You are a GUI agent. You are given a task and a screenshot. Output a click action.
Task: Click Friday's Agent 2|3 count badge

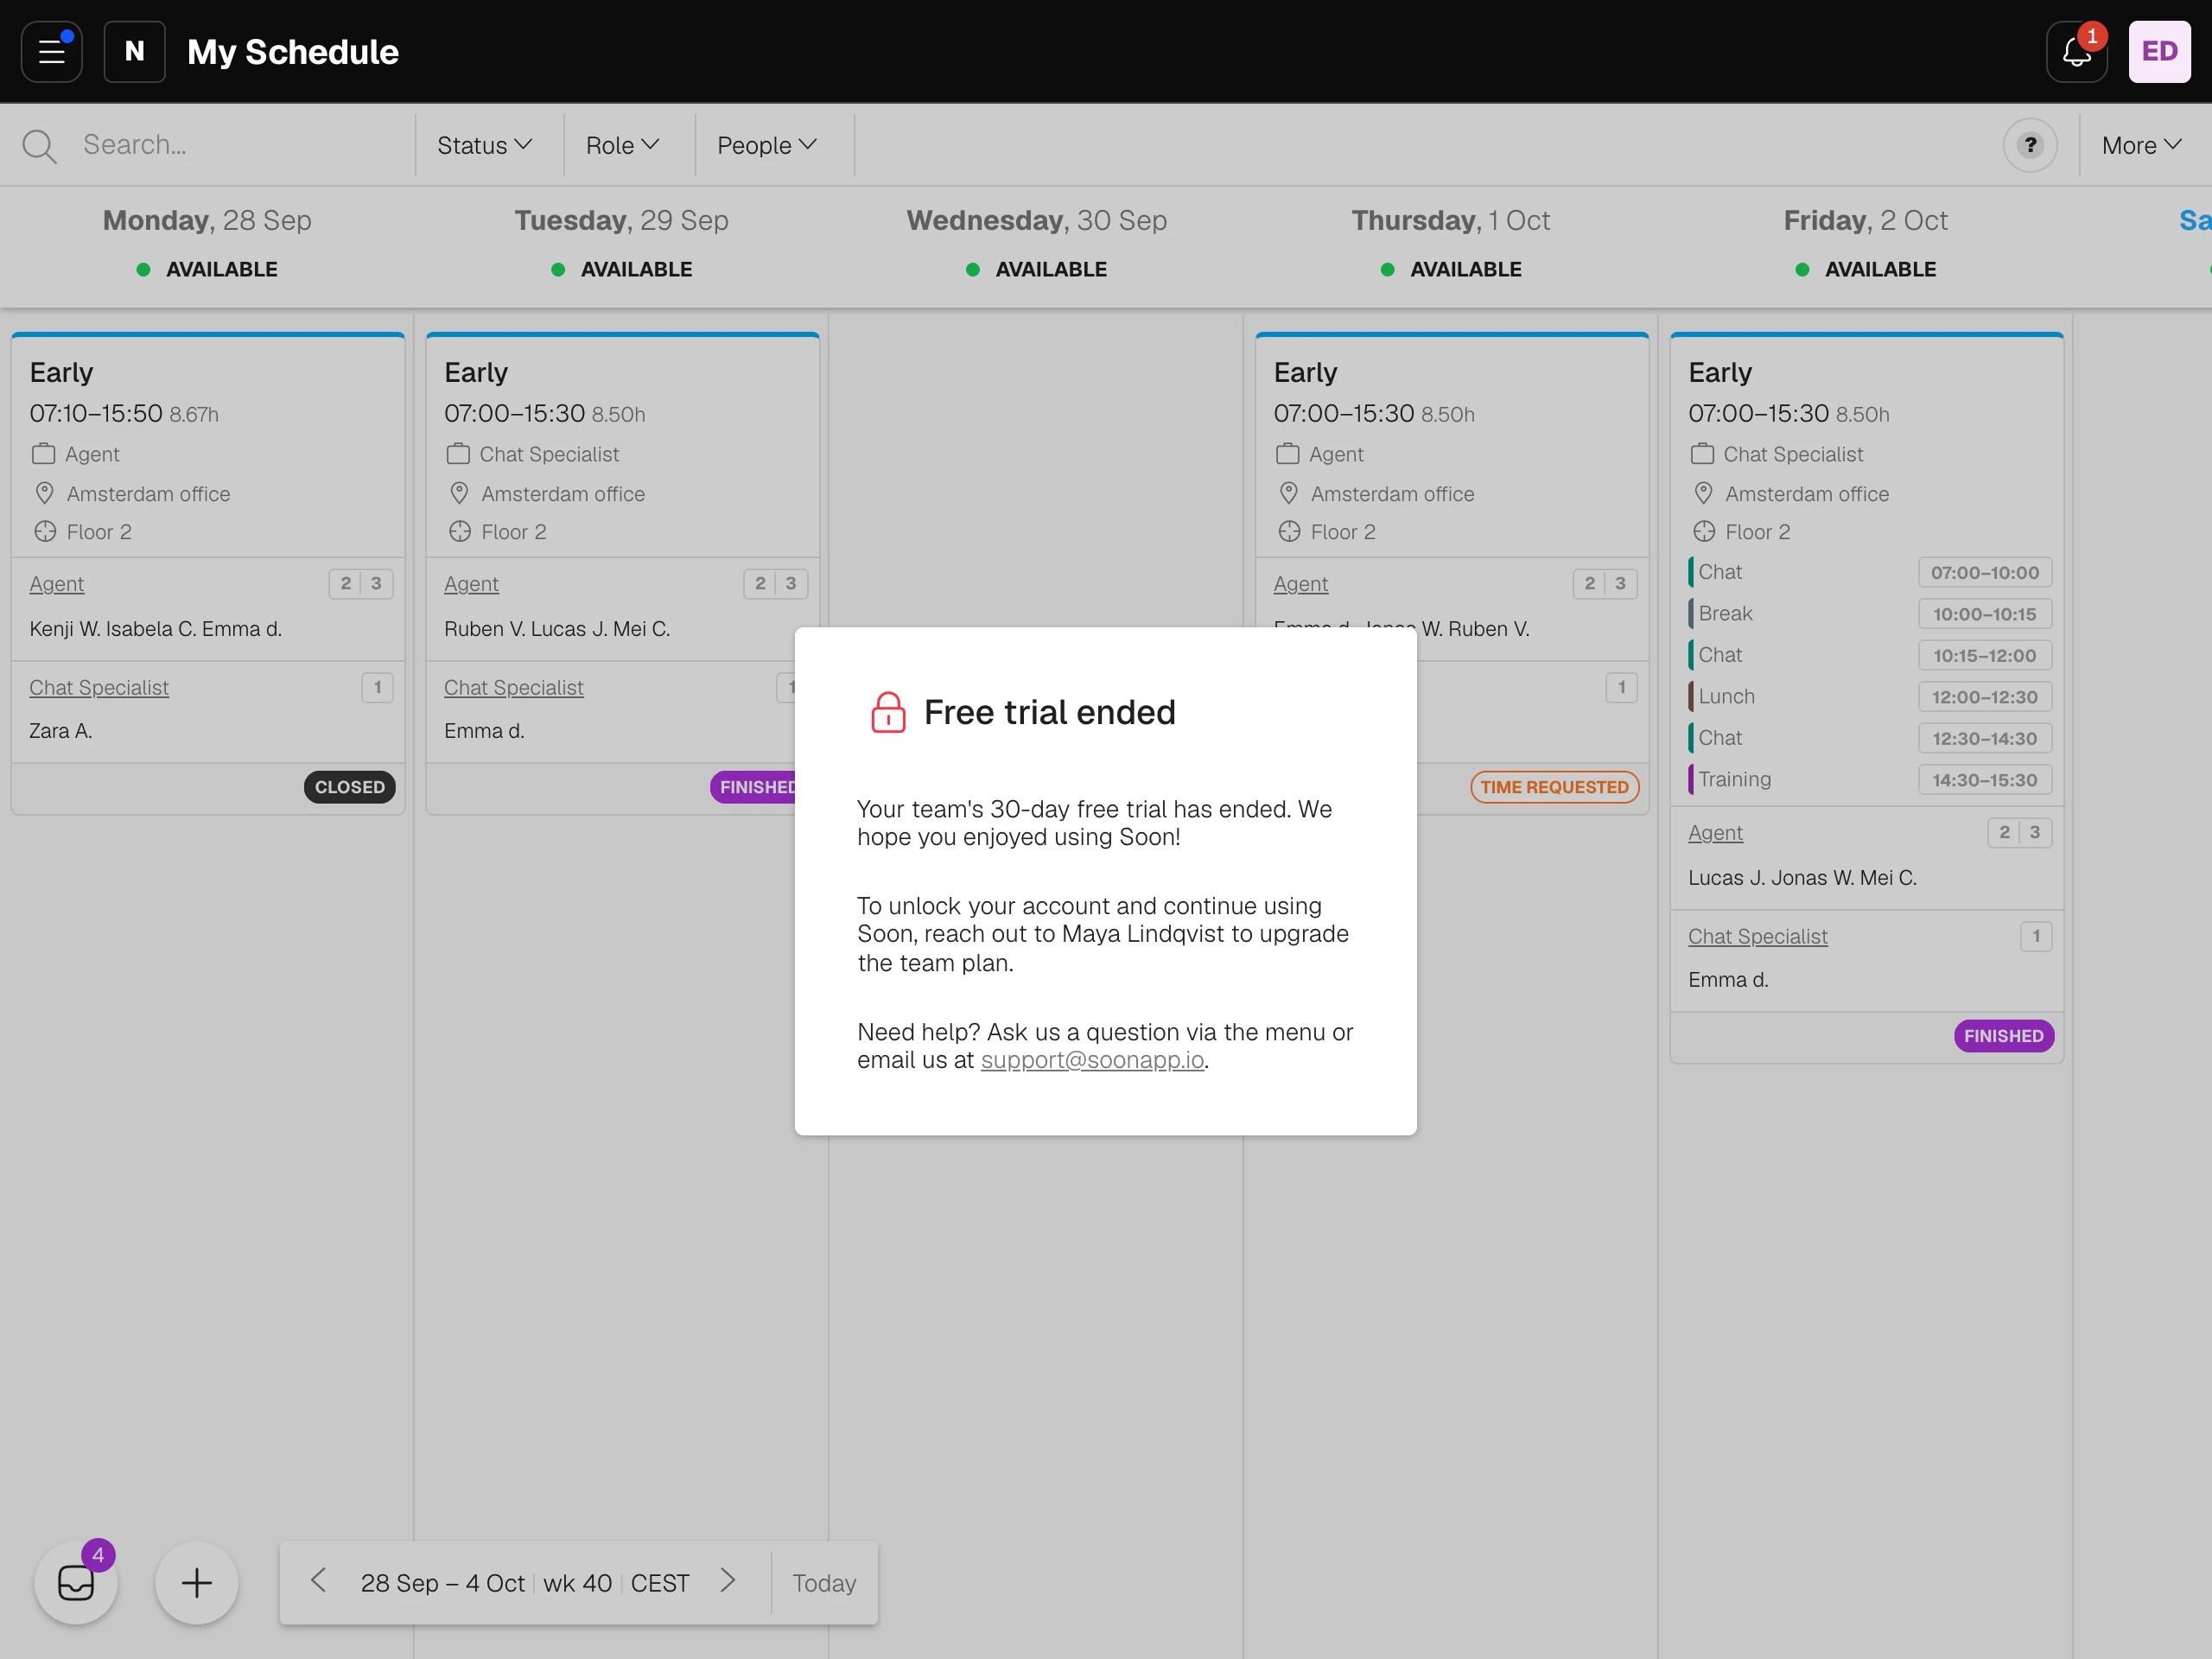(2019, 832)
